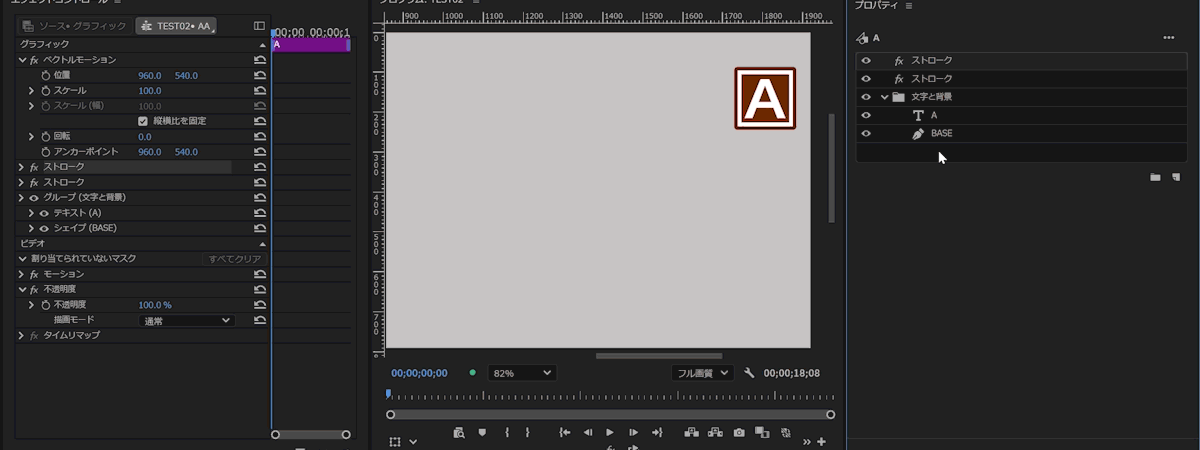This screenshot has width=1200, height=450.
Task: Reset the ベクトルモーション effect
Action: click(260, 60)
